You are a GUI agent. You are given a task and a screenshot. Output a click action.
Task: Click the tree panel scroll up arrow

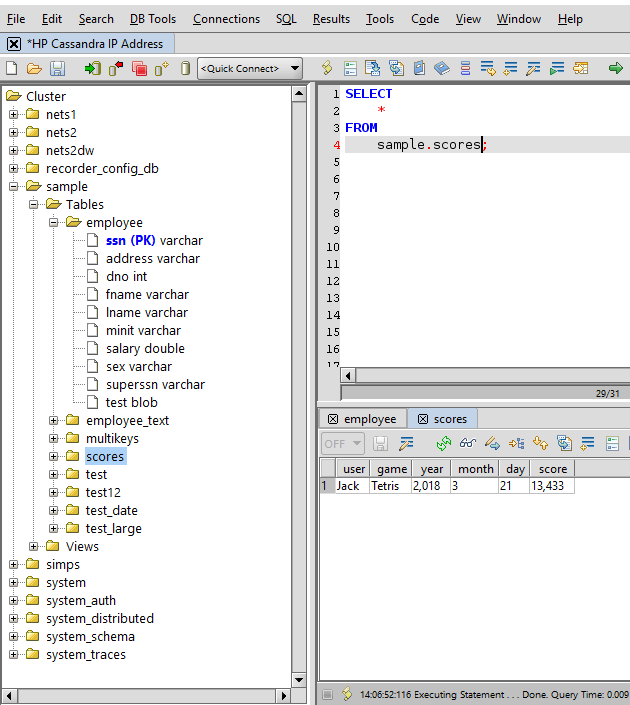pos(299,94)
